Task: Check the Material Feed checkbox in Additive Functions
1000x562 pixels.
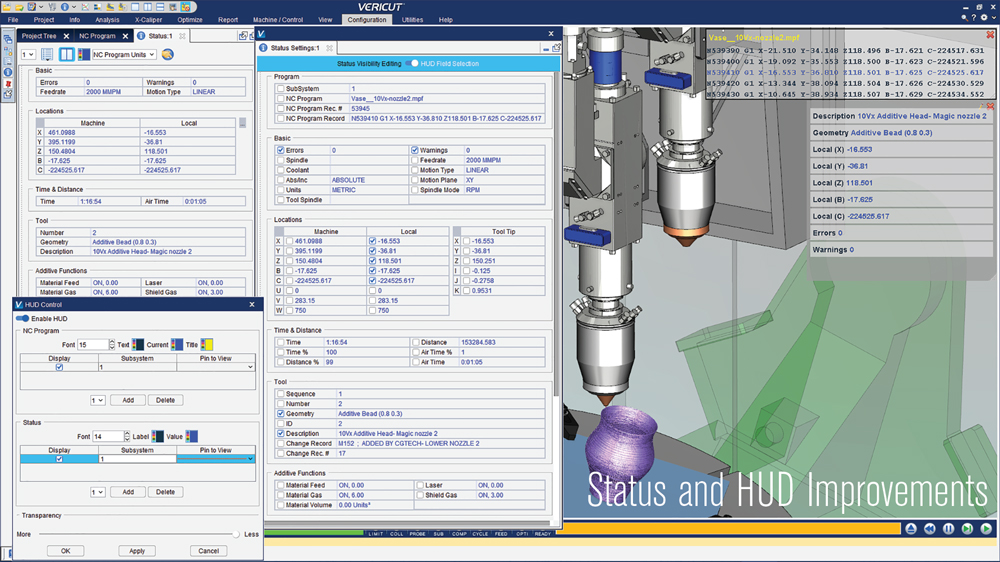Action: point(280,485)
